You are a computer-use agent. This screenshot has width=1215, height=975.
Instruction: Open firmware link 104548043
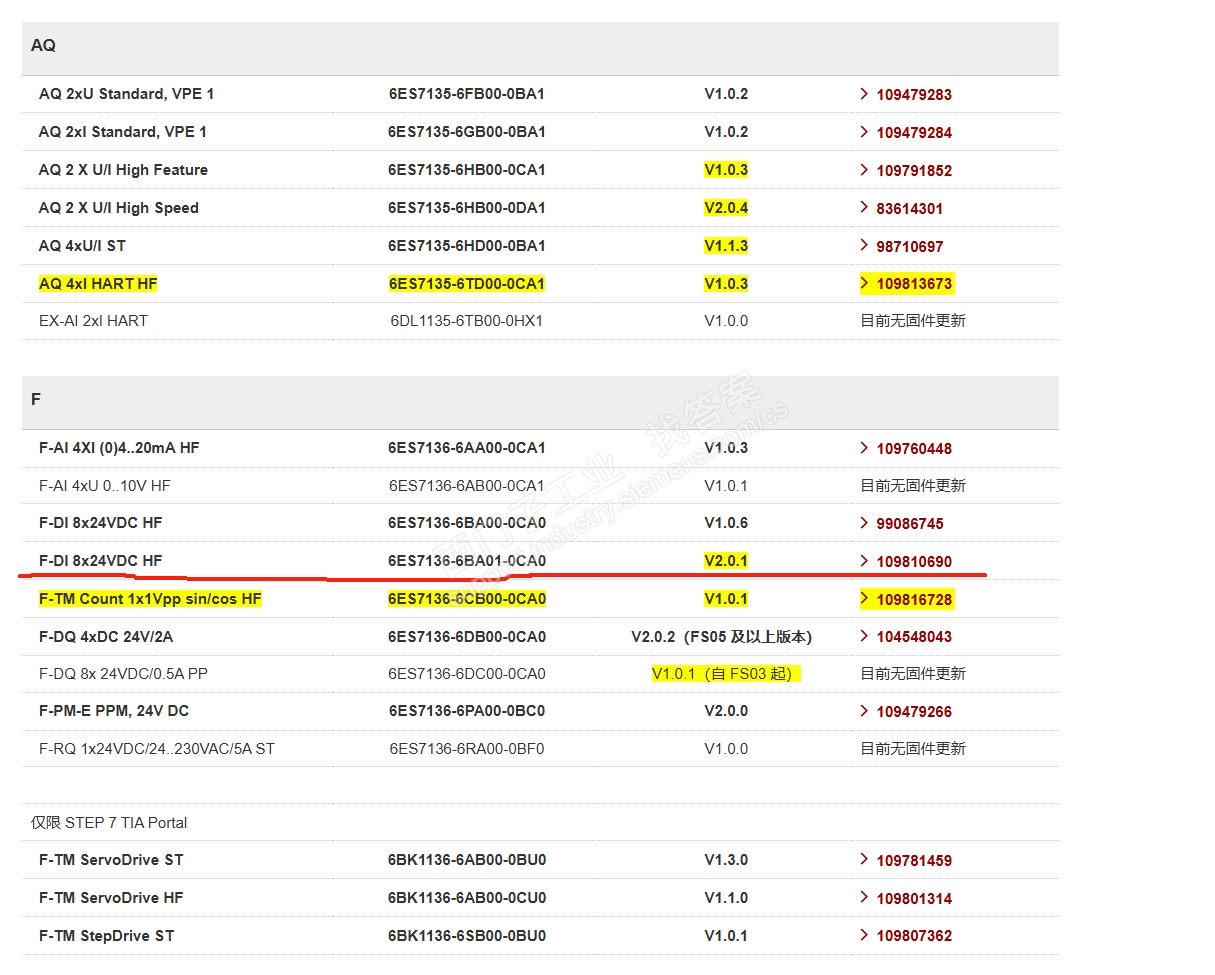(x=914, y=637)
